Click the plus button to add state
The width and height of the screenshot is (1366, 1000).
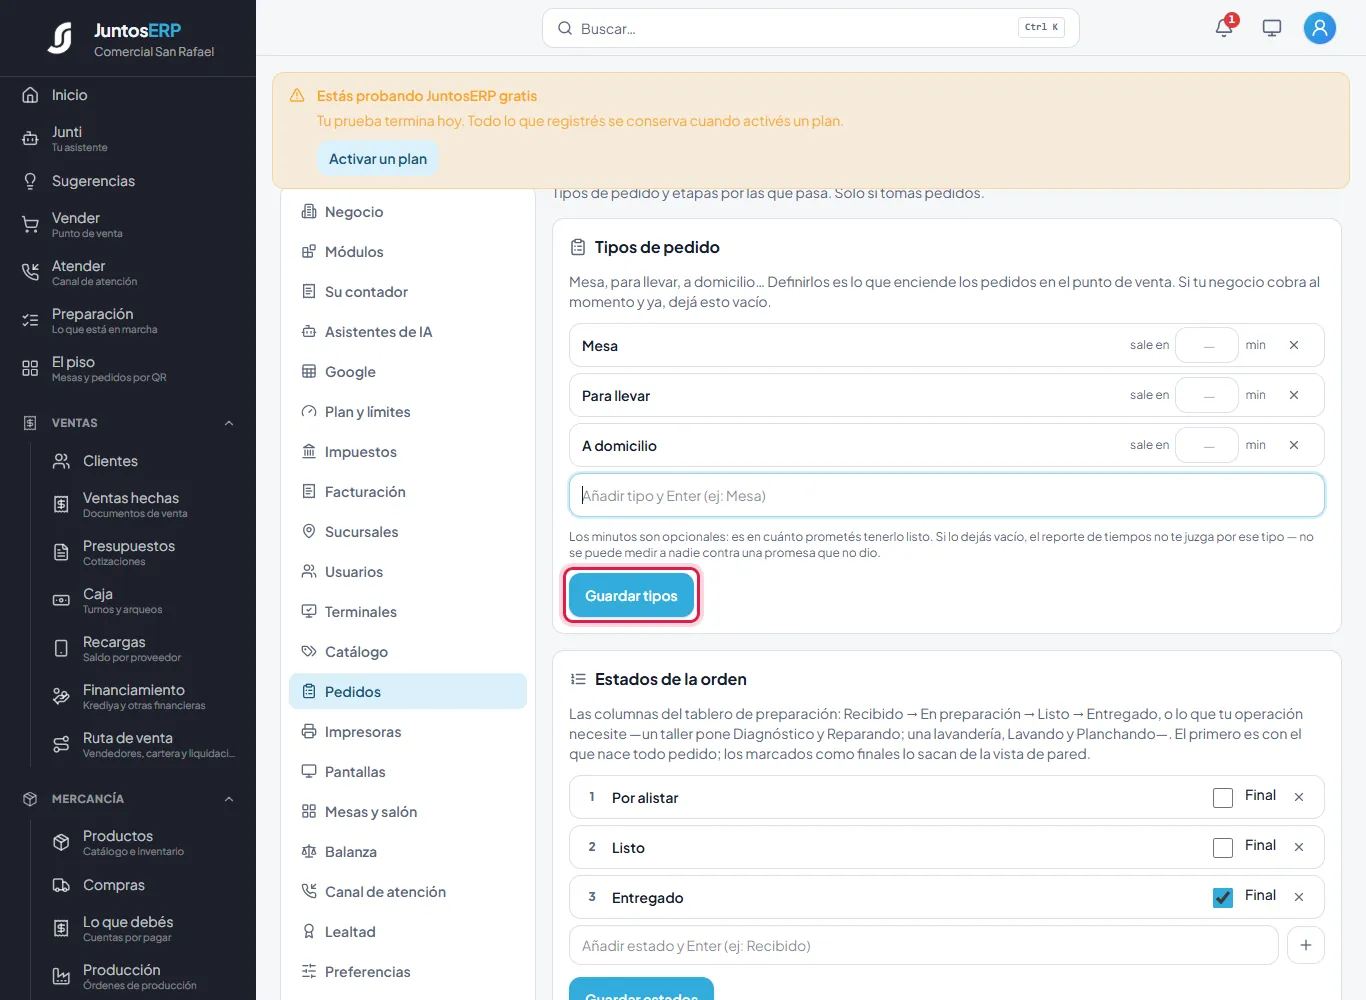tap(1306, 945)
